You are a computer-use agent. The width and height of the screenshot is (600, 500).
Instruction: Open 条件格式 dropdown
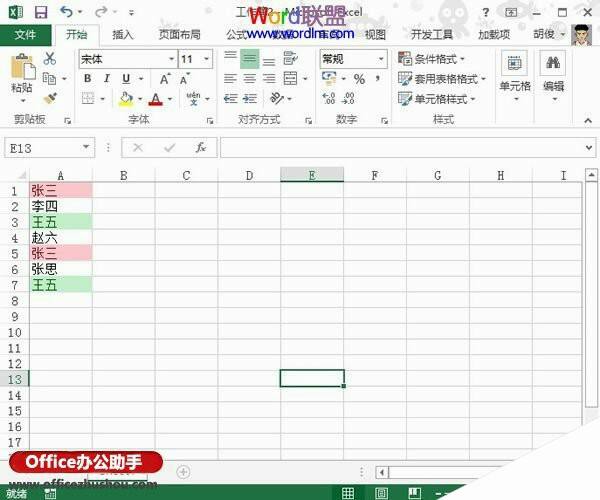[x=431, y=59]
